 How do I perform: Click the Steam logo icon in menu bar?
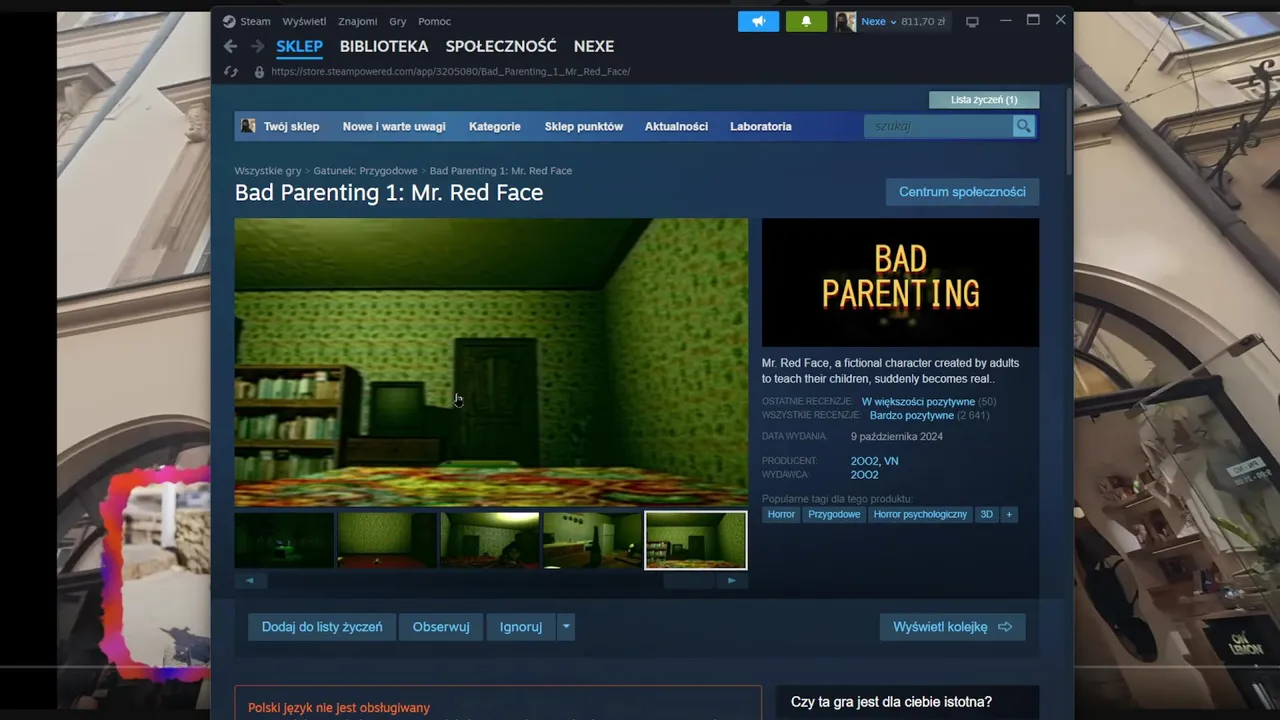coord(229,21)
